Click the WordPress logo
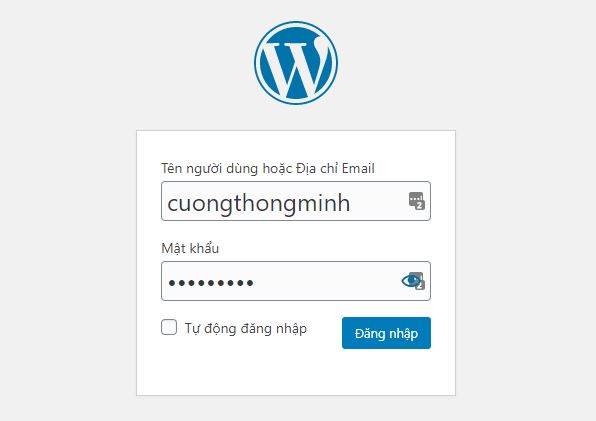The width and height of the screenshot is (596, 421). tap(296, 63)
